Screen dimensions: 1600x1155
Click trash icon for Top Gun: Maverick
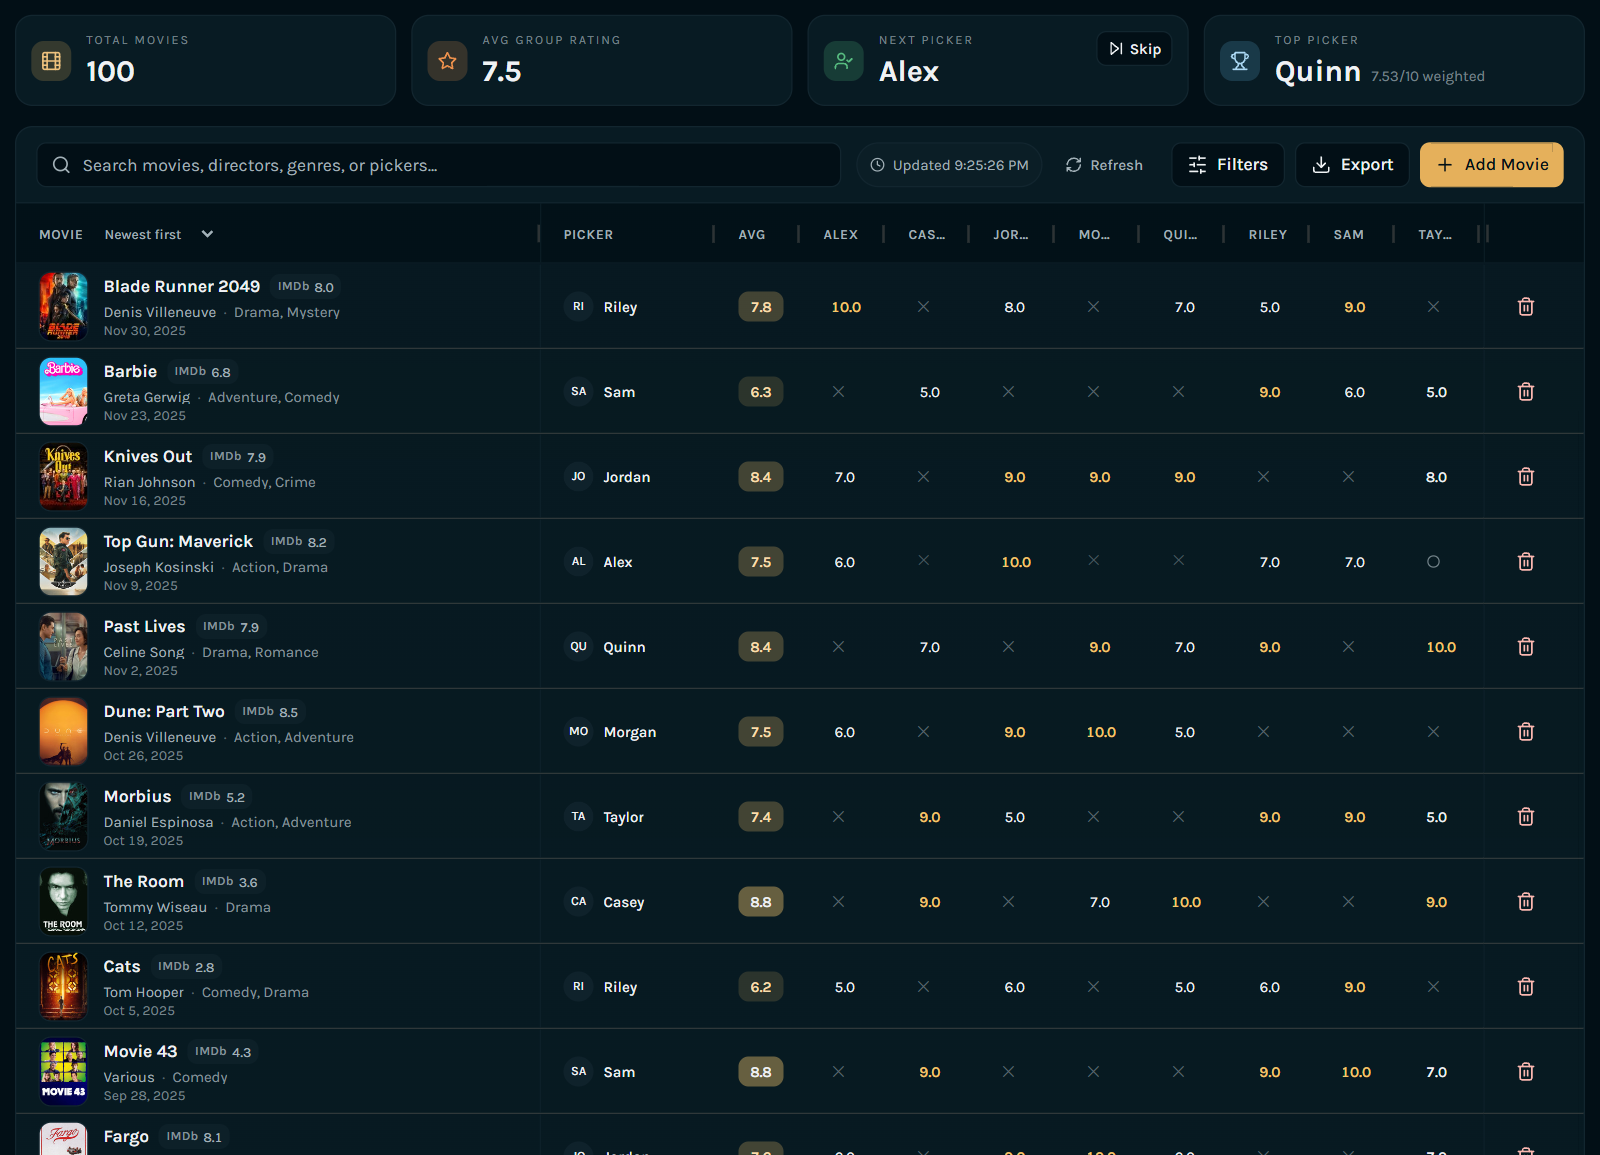[x=1525, y=562]
